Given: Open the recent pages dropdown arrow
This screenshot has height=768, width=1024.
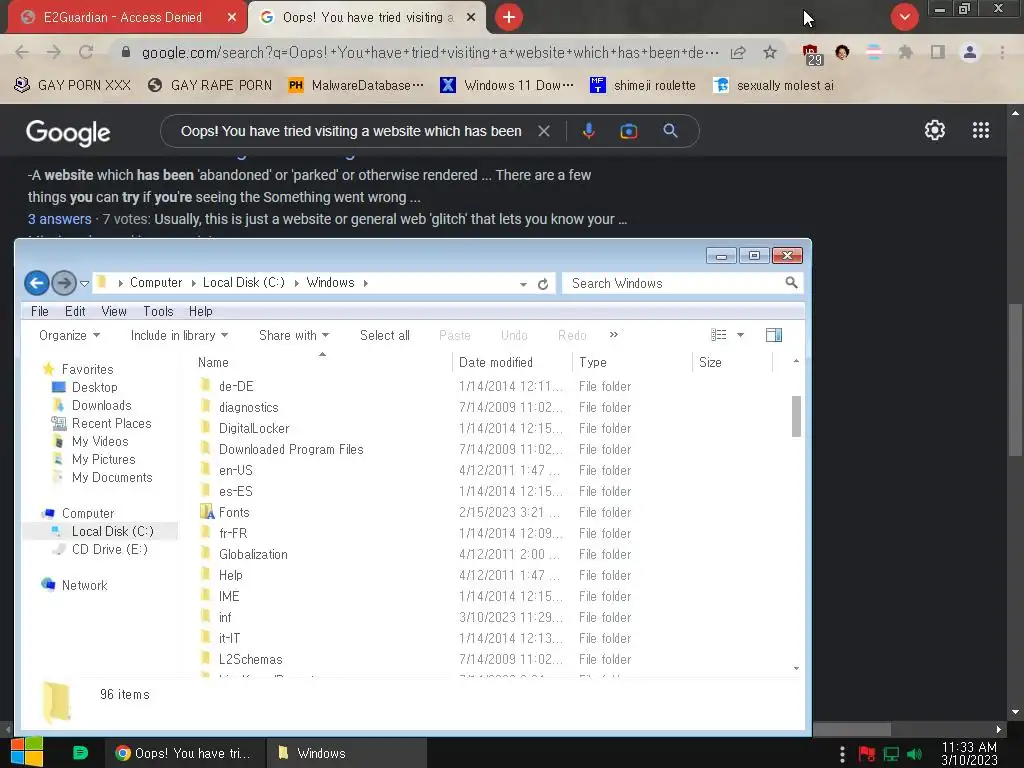Looking at the screenshot, I should (84, 283).
